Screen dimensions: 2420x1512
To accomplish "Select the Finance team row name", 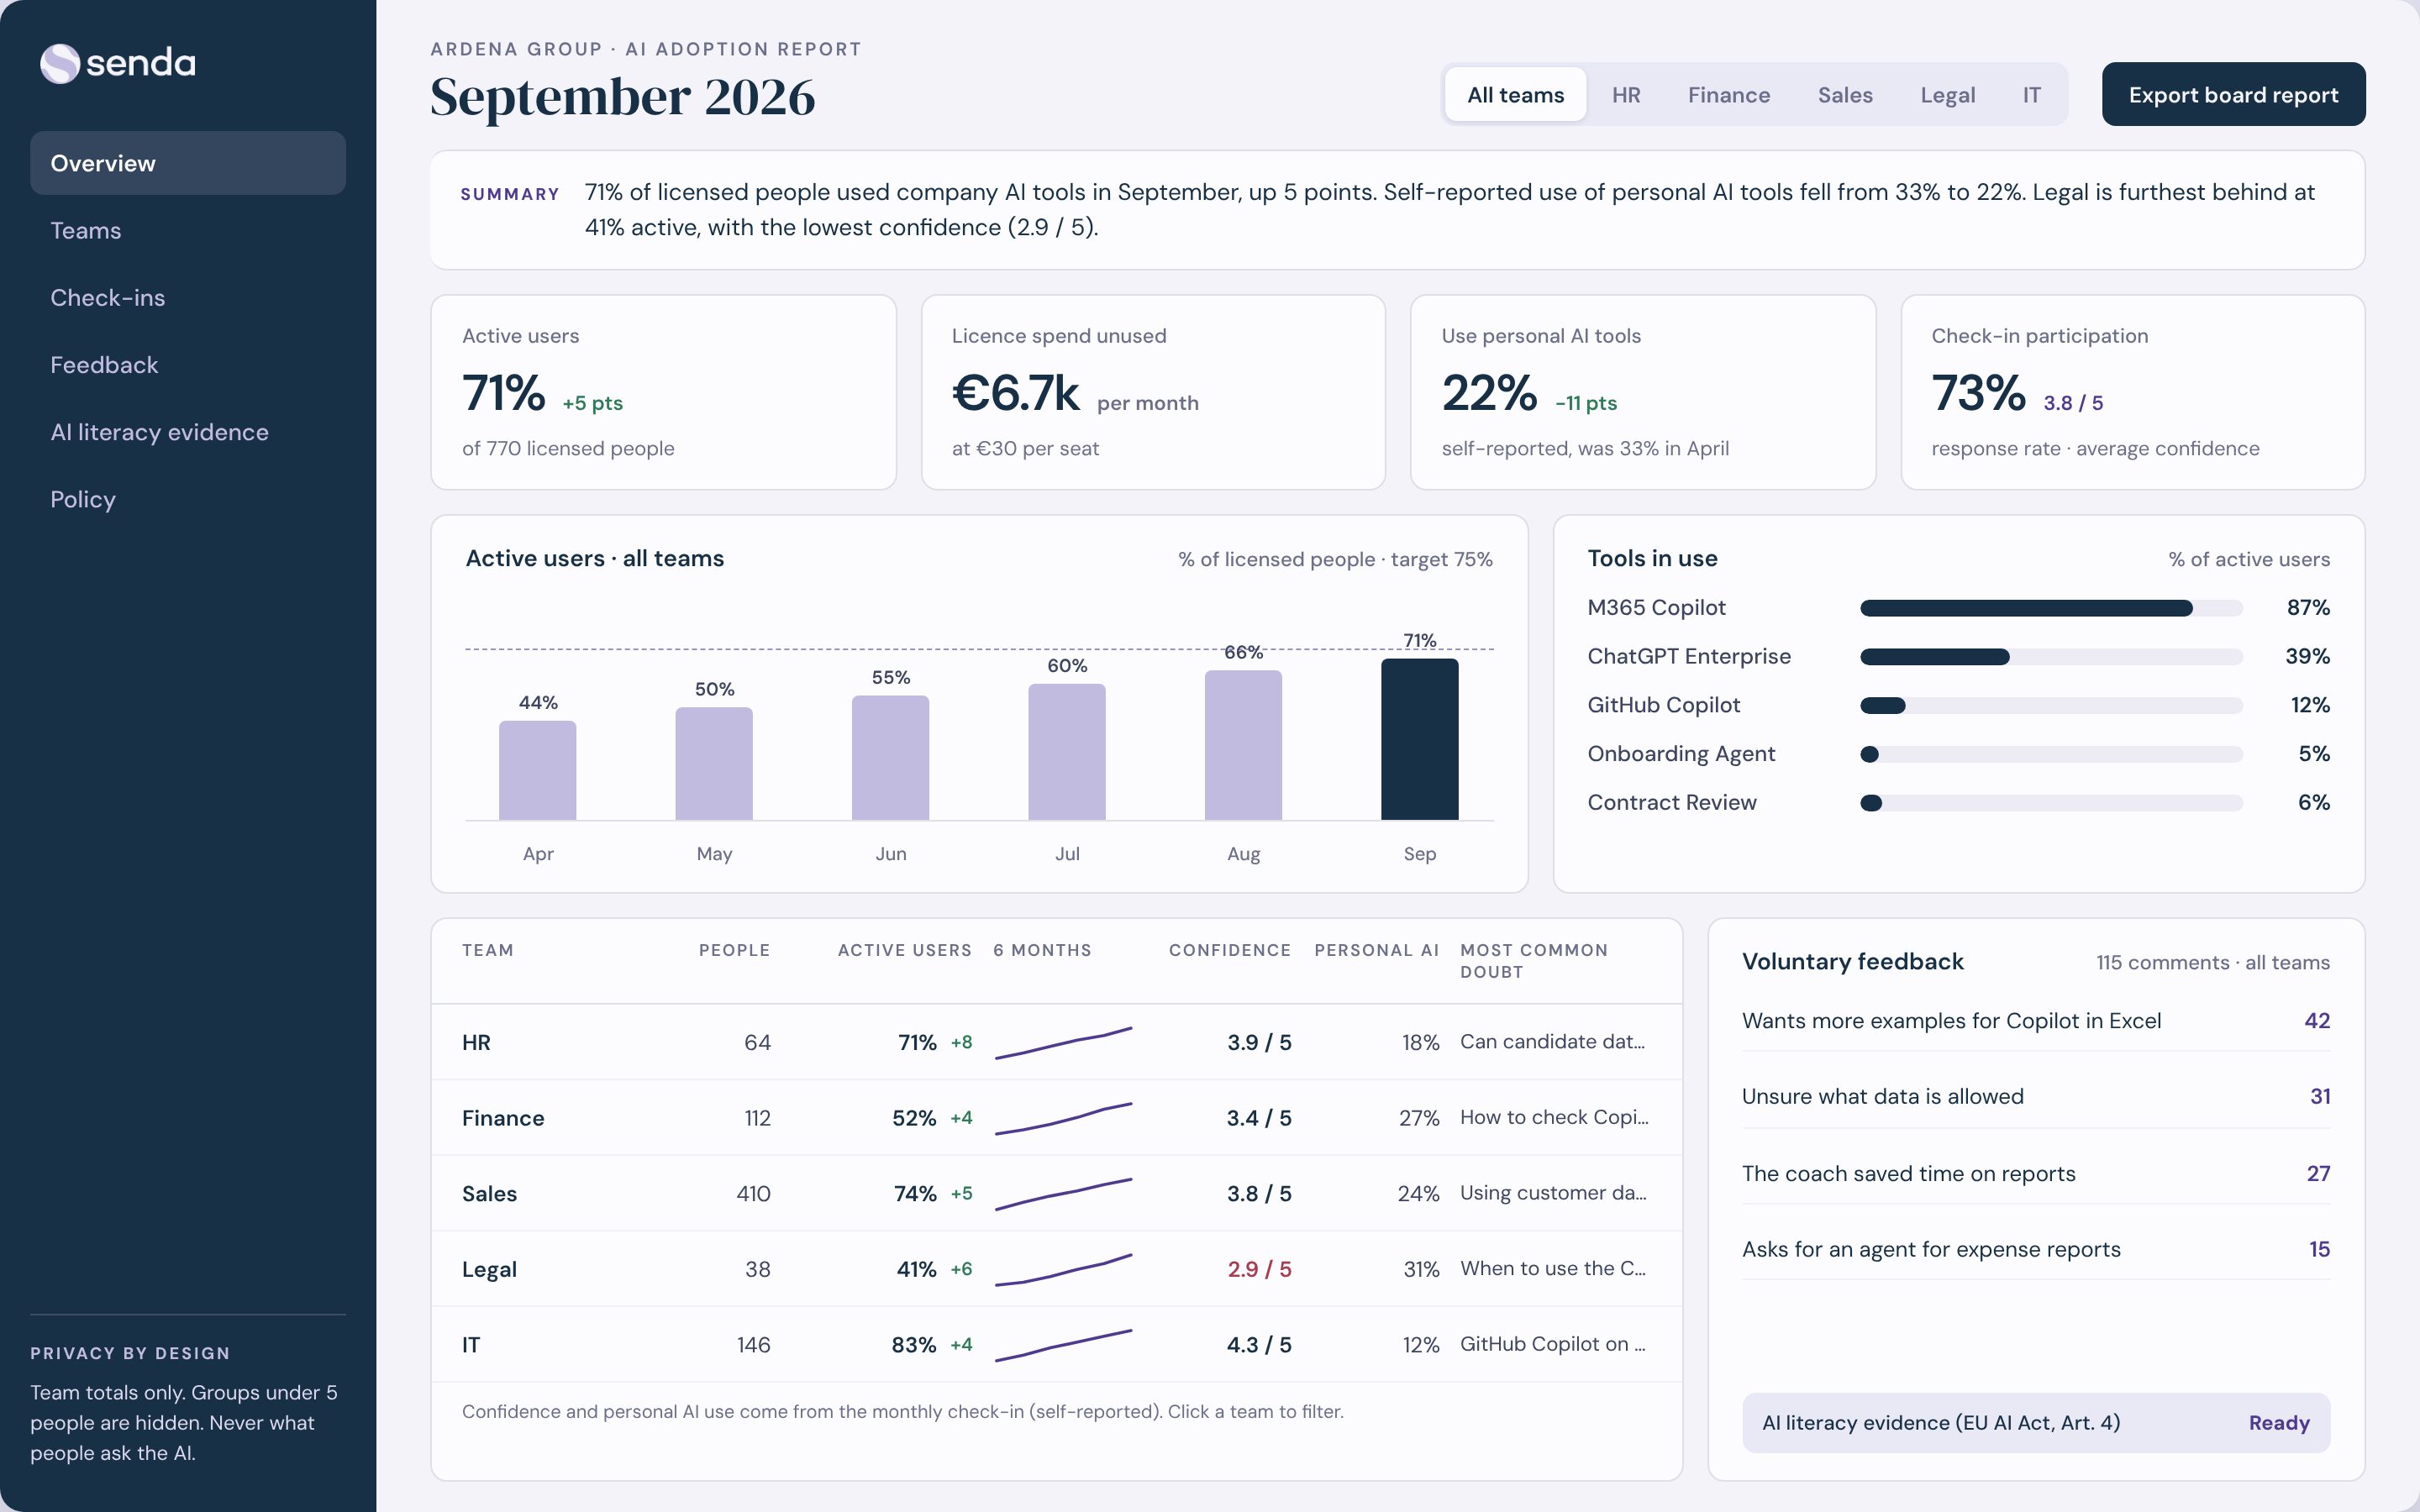I will 503,1118.
